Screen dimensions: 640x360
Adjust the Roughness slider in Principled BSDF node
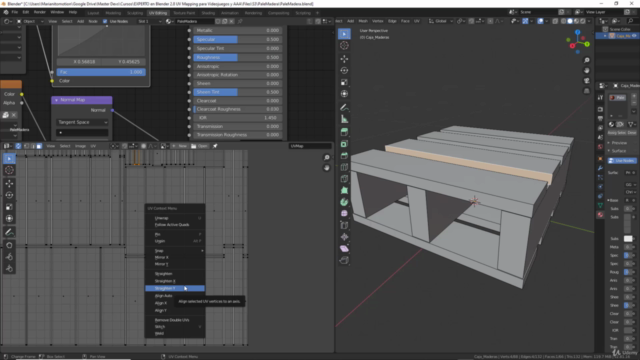point(237,58)
